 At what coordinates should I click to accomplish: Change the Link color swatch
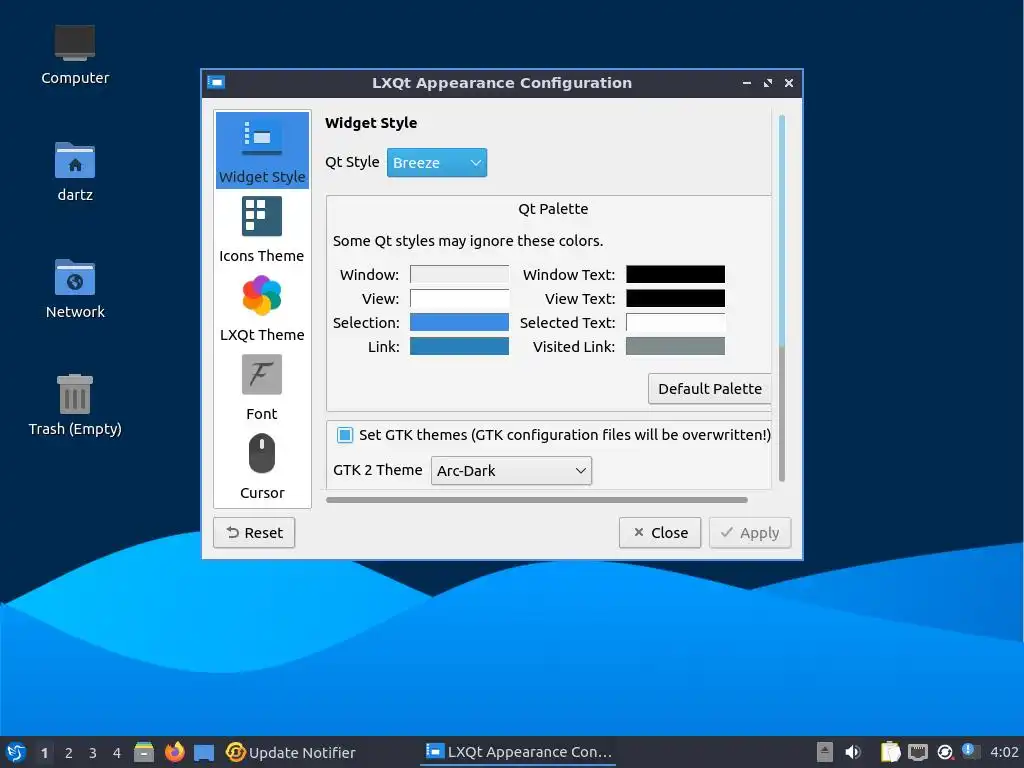click(x=459, y=346)
